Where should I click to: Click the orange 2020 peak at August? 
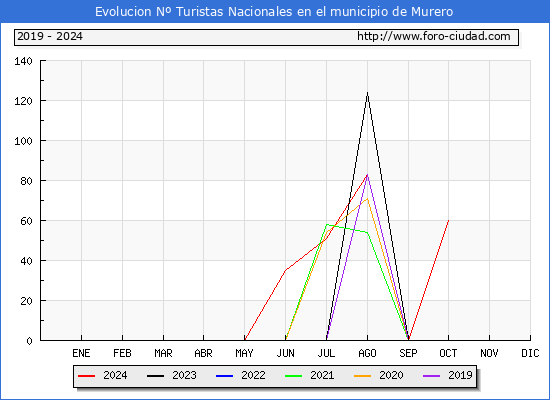[367, 199]
